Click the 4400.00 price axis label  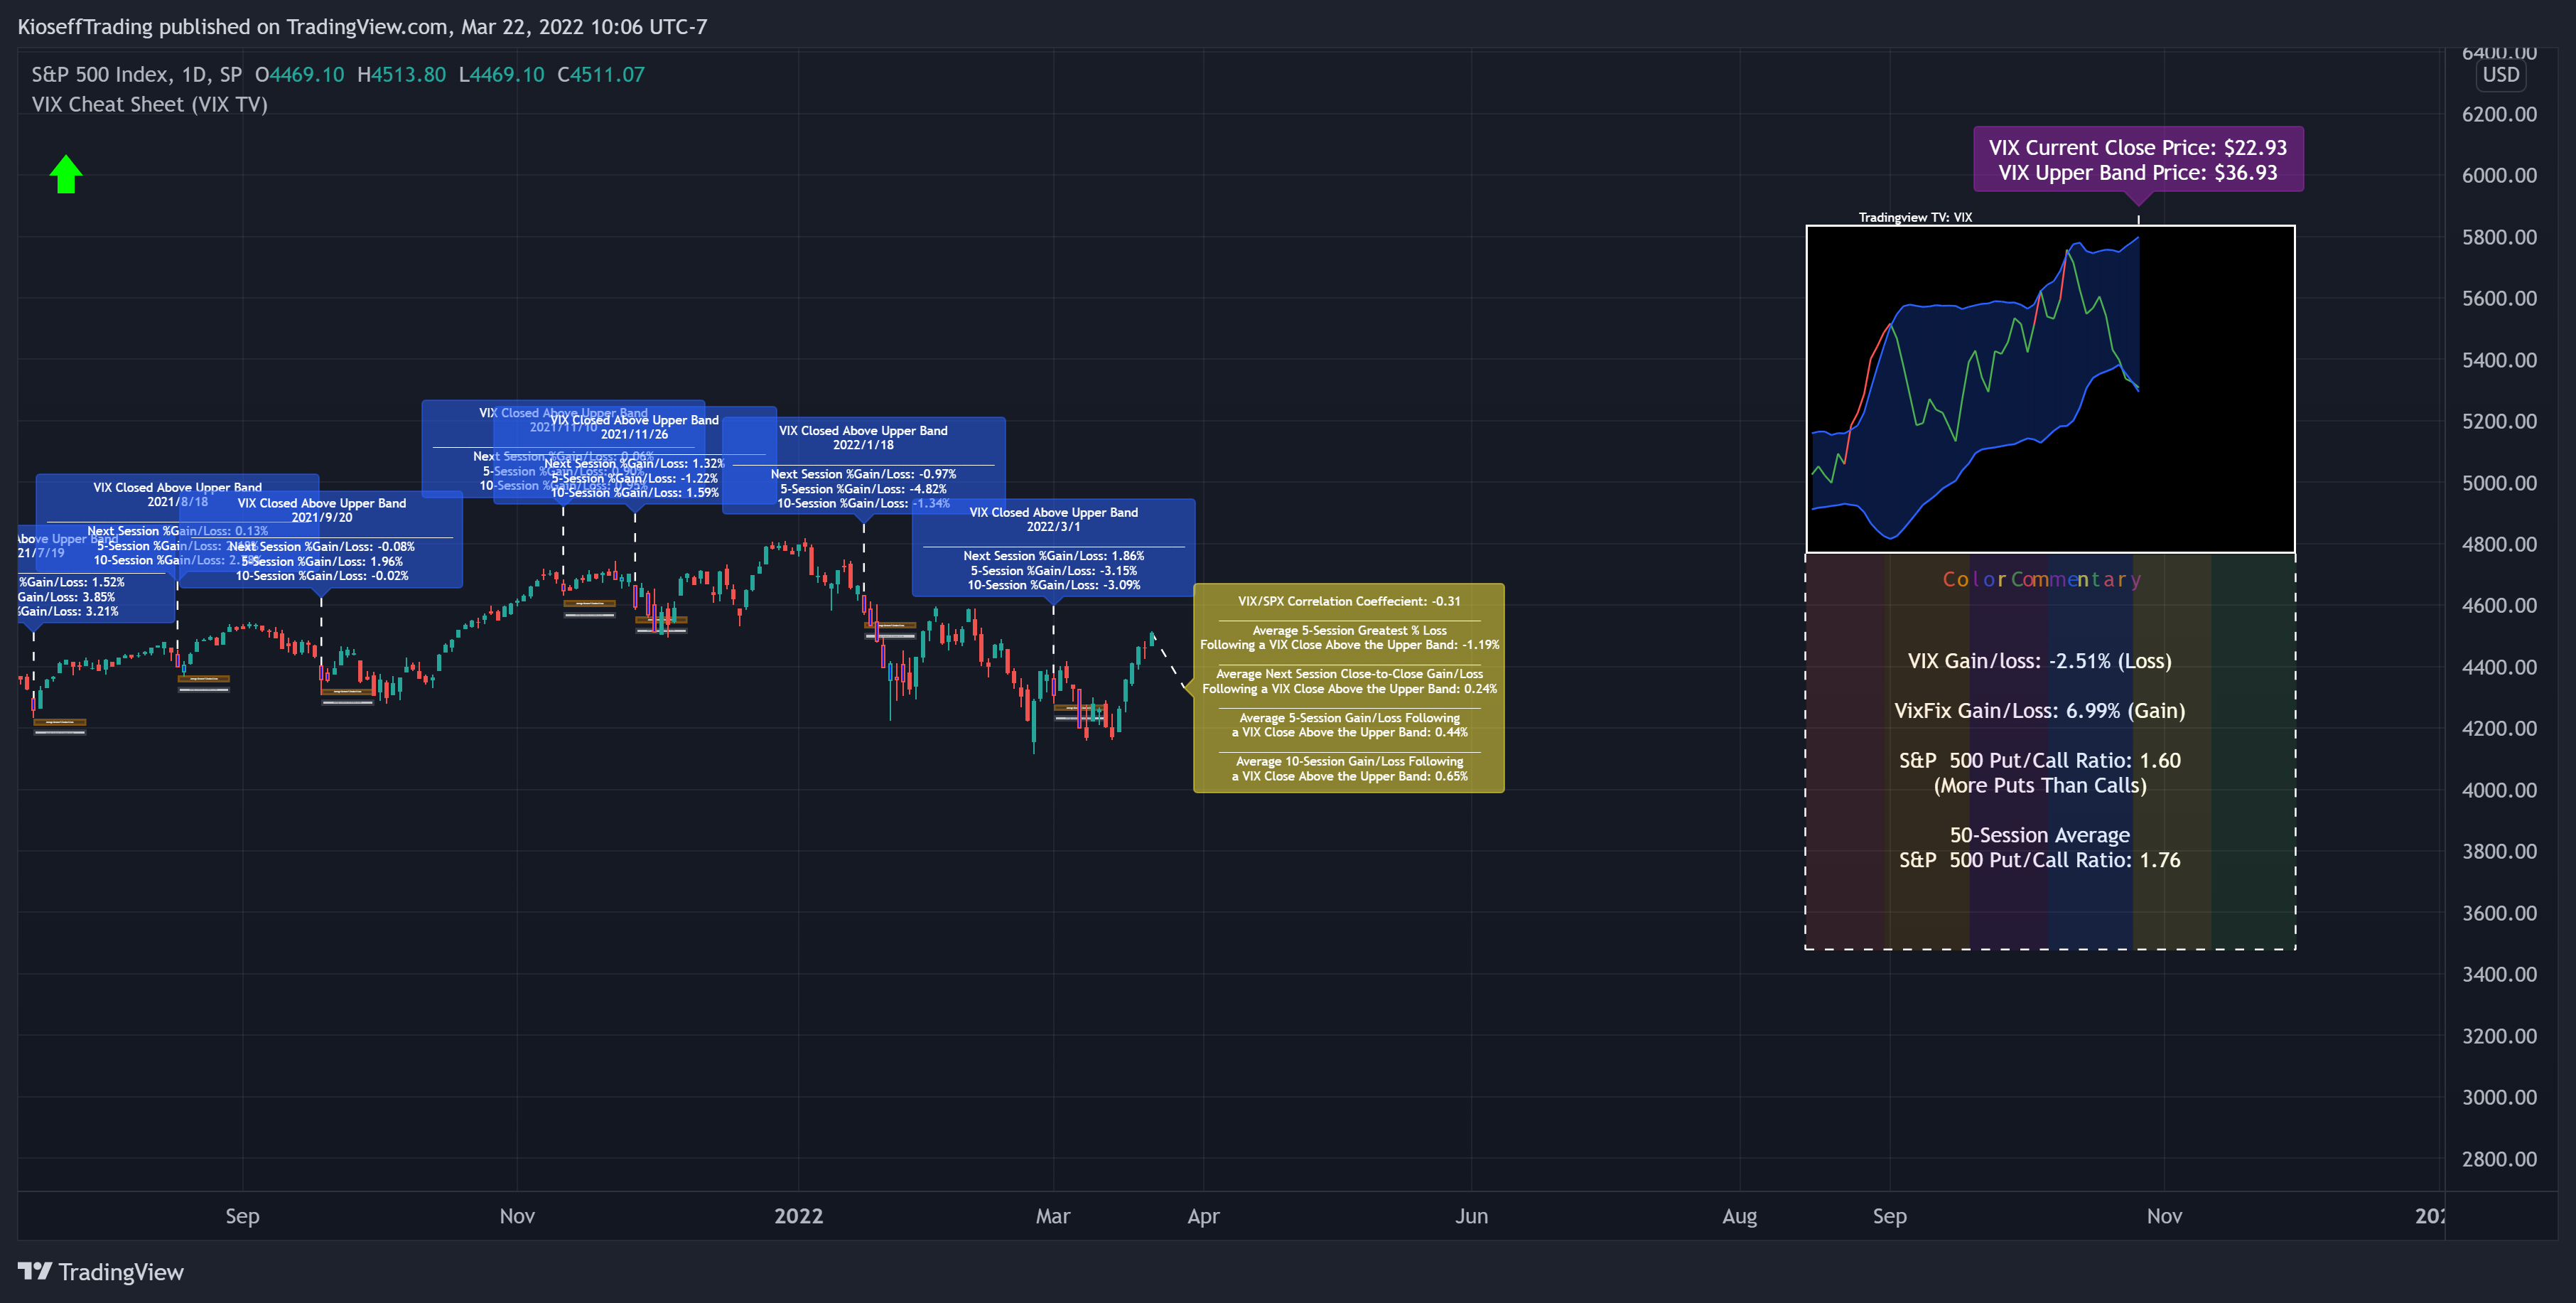(2499, 667)
